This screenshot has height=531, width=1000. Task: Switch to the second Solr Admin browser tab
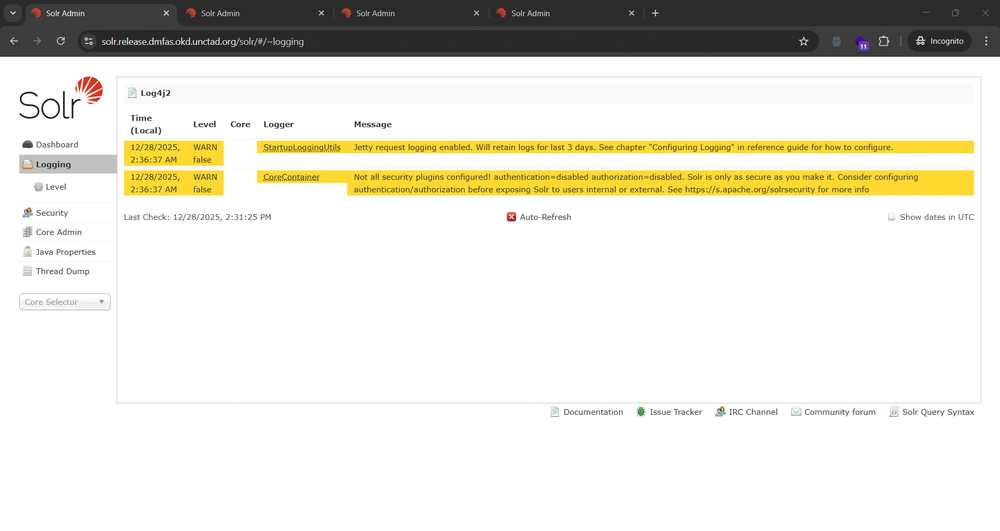[255, 13]
